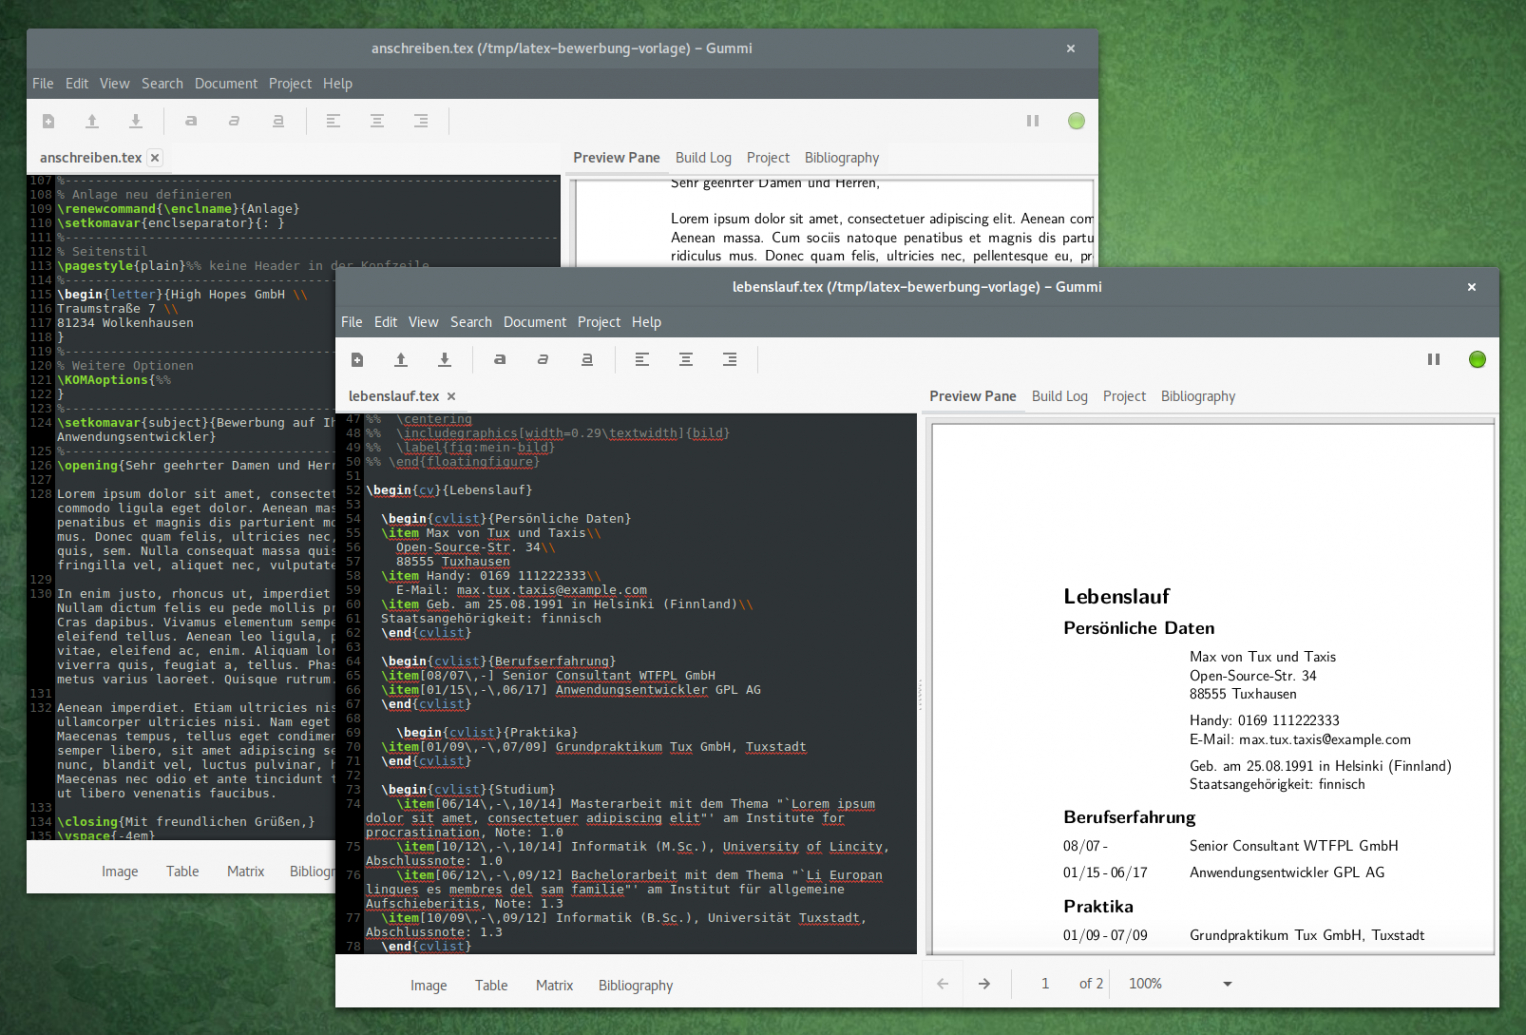1526x1035 pixels.
Task: Click the new document icon in lebenslauf window
Action: 357,360
